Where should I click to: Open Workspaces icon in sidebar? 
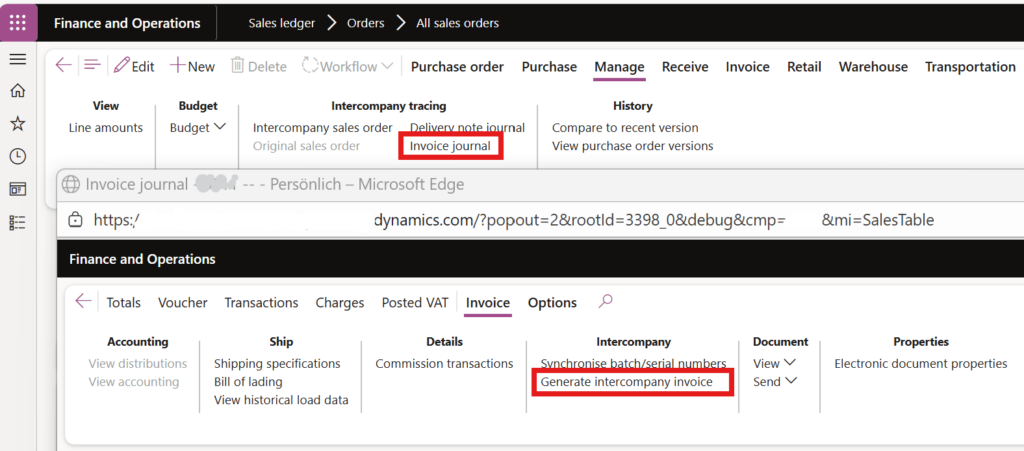point(17,189)
